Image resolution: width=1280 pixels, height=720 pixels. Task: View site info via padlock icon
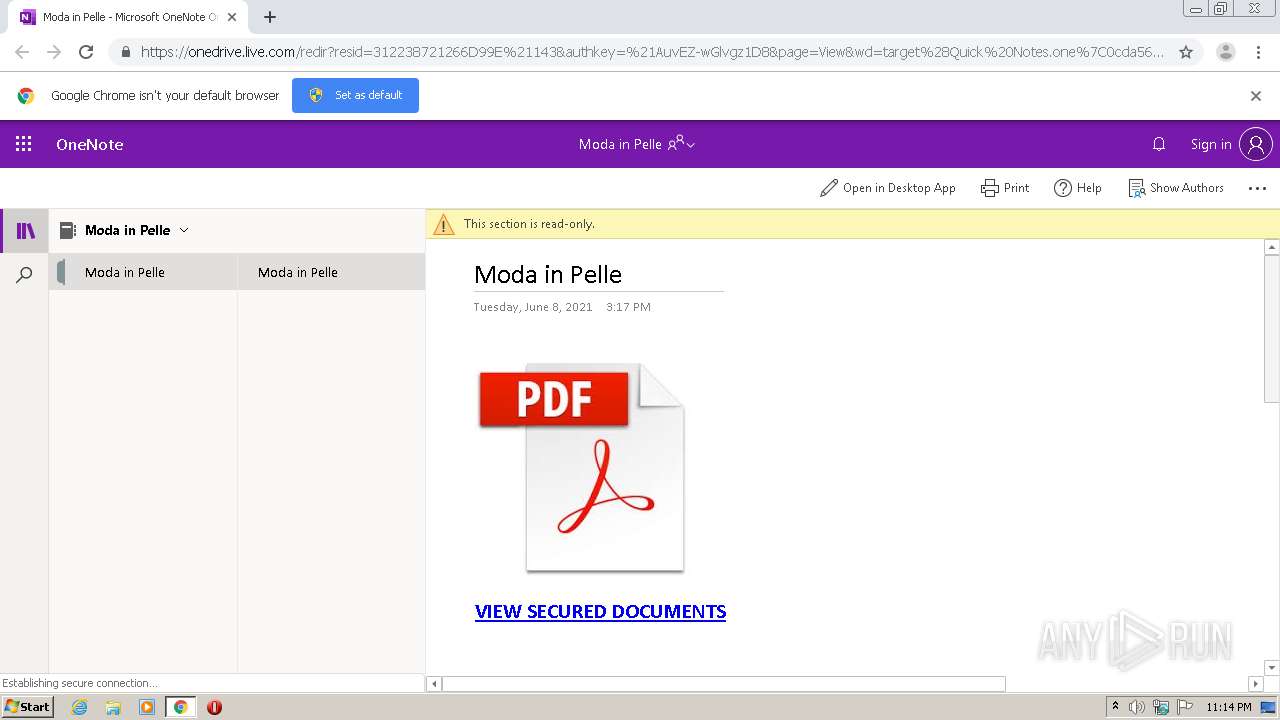pos(125,52)
